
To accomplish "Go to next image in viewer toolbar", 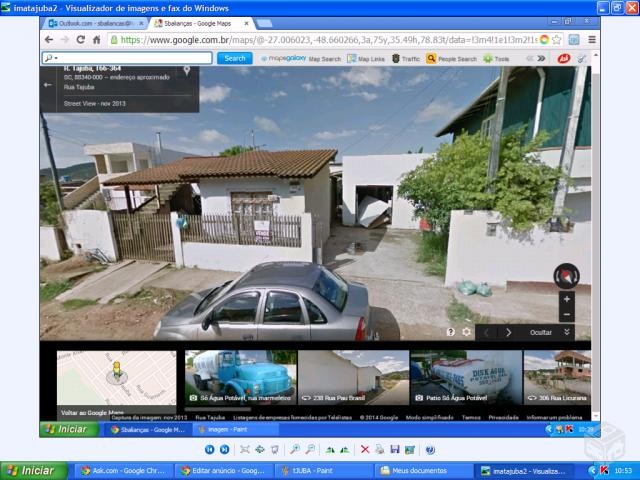I will 224,449.
